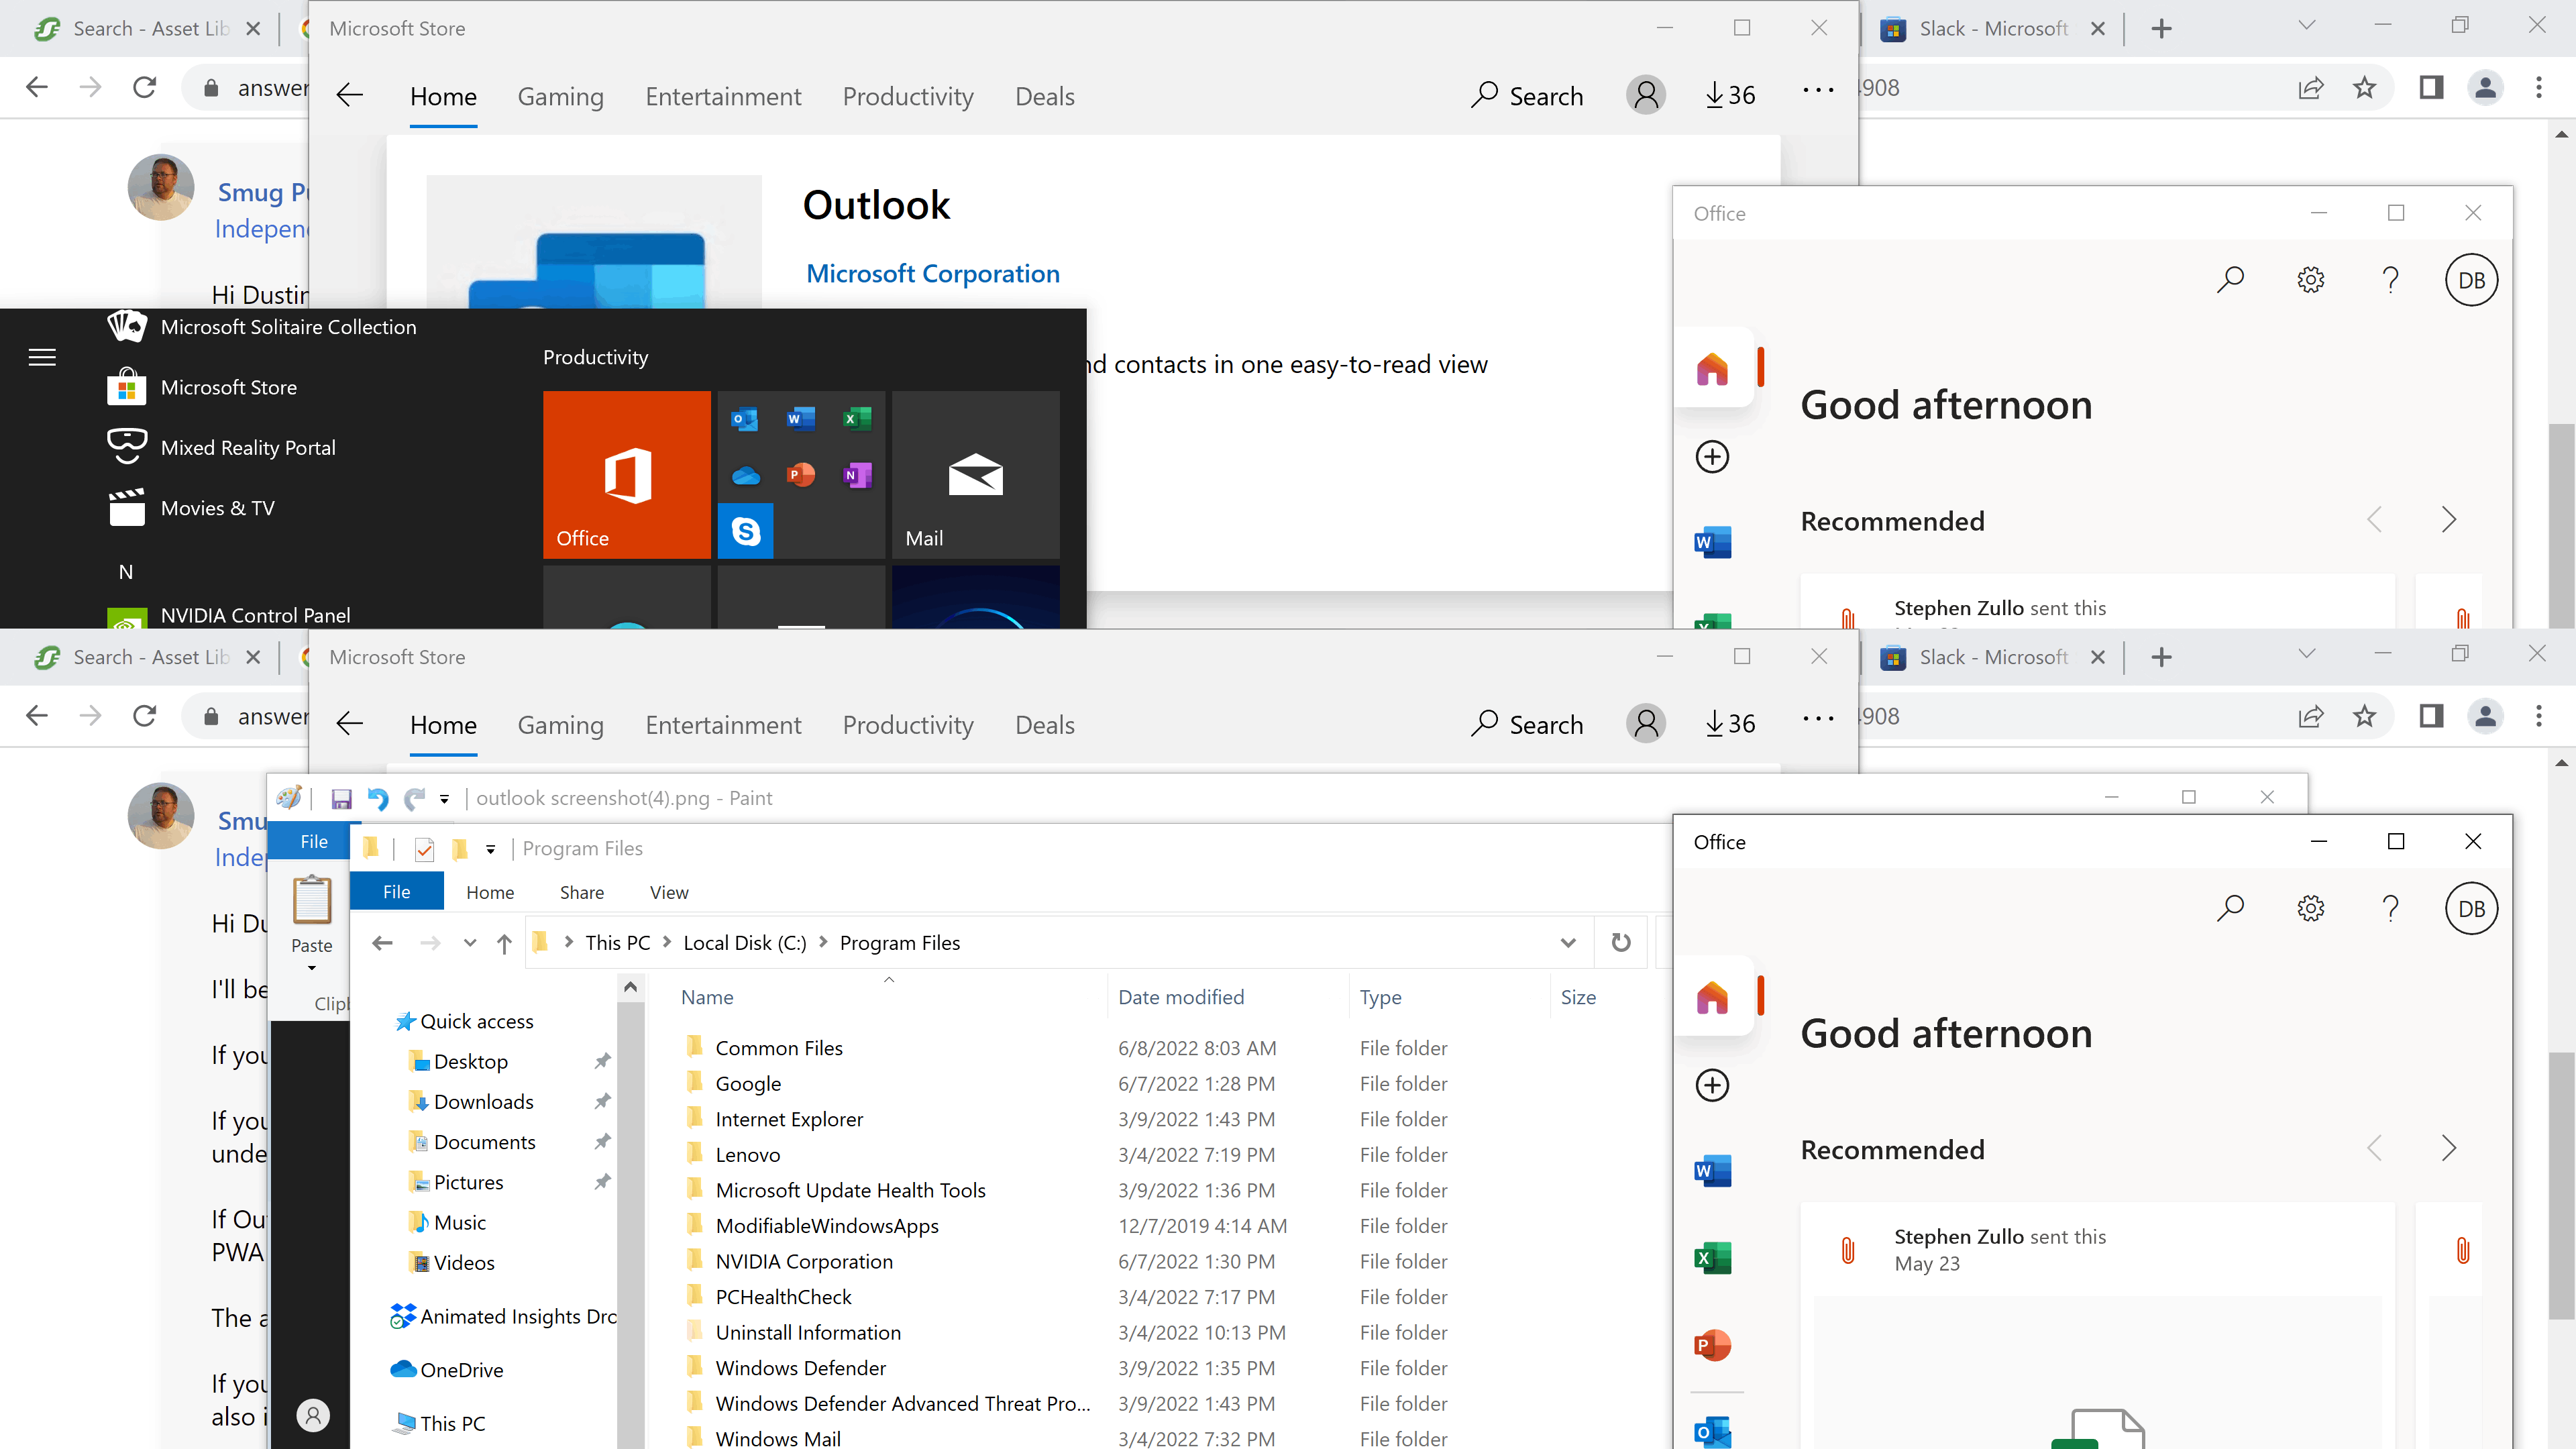Switch to File Explorer's Share ribbon tab
The image size is (2576, 1449).
click(582, 892)
